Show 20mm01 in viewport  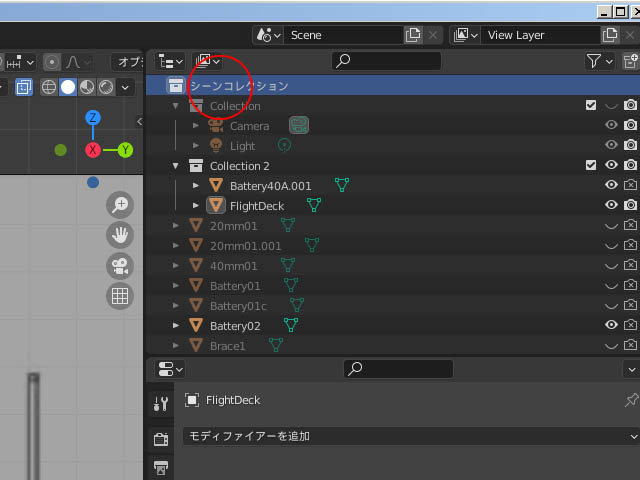(611, 226)
